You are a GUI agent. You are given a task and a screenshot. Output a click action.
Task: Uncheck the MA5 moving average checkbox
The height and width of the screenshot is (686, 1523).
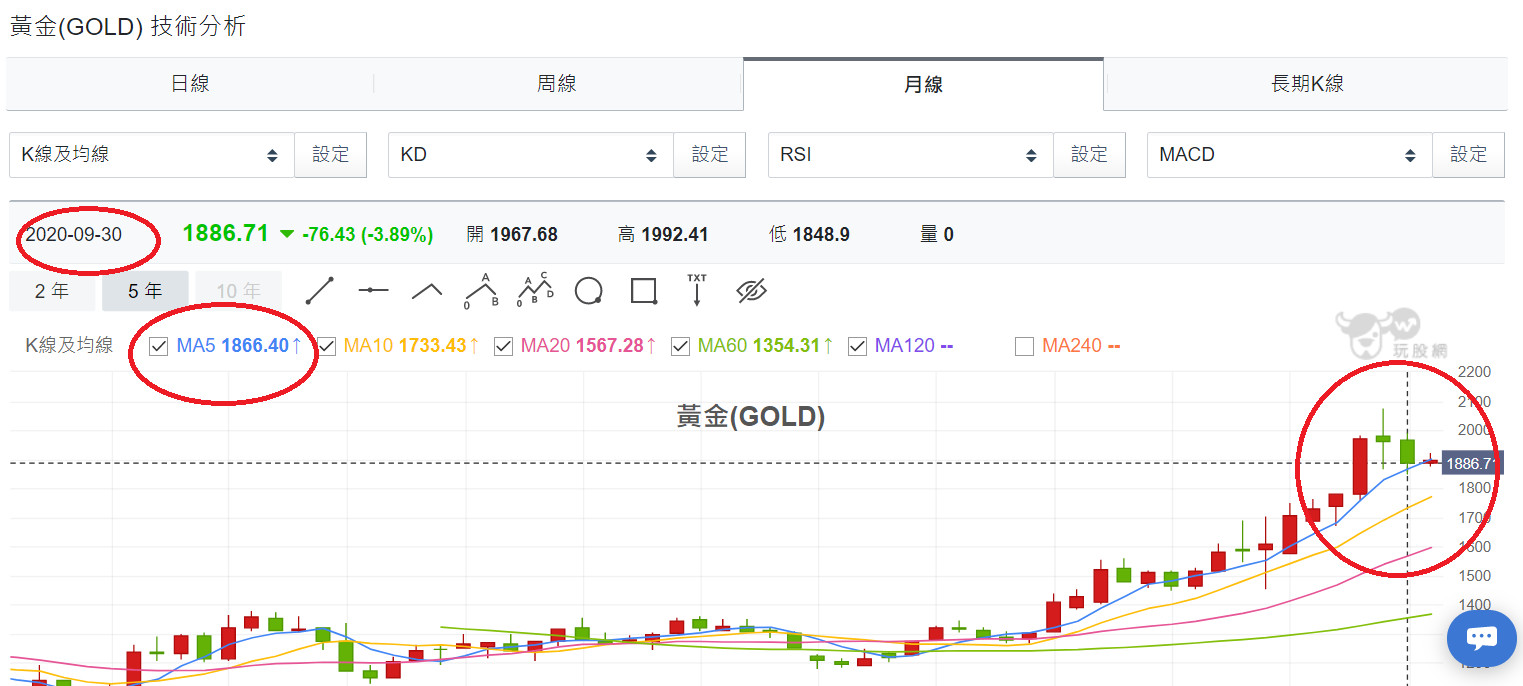click(x=158, y=346)
